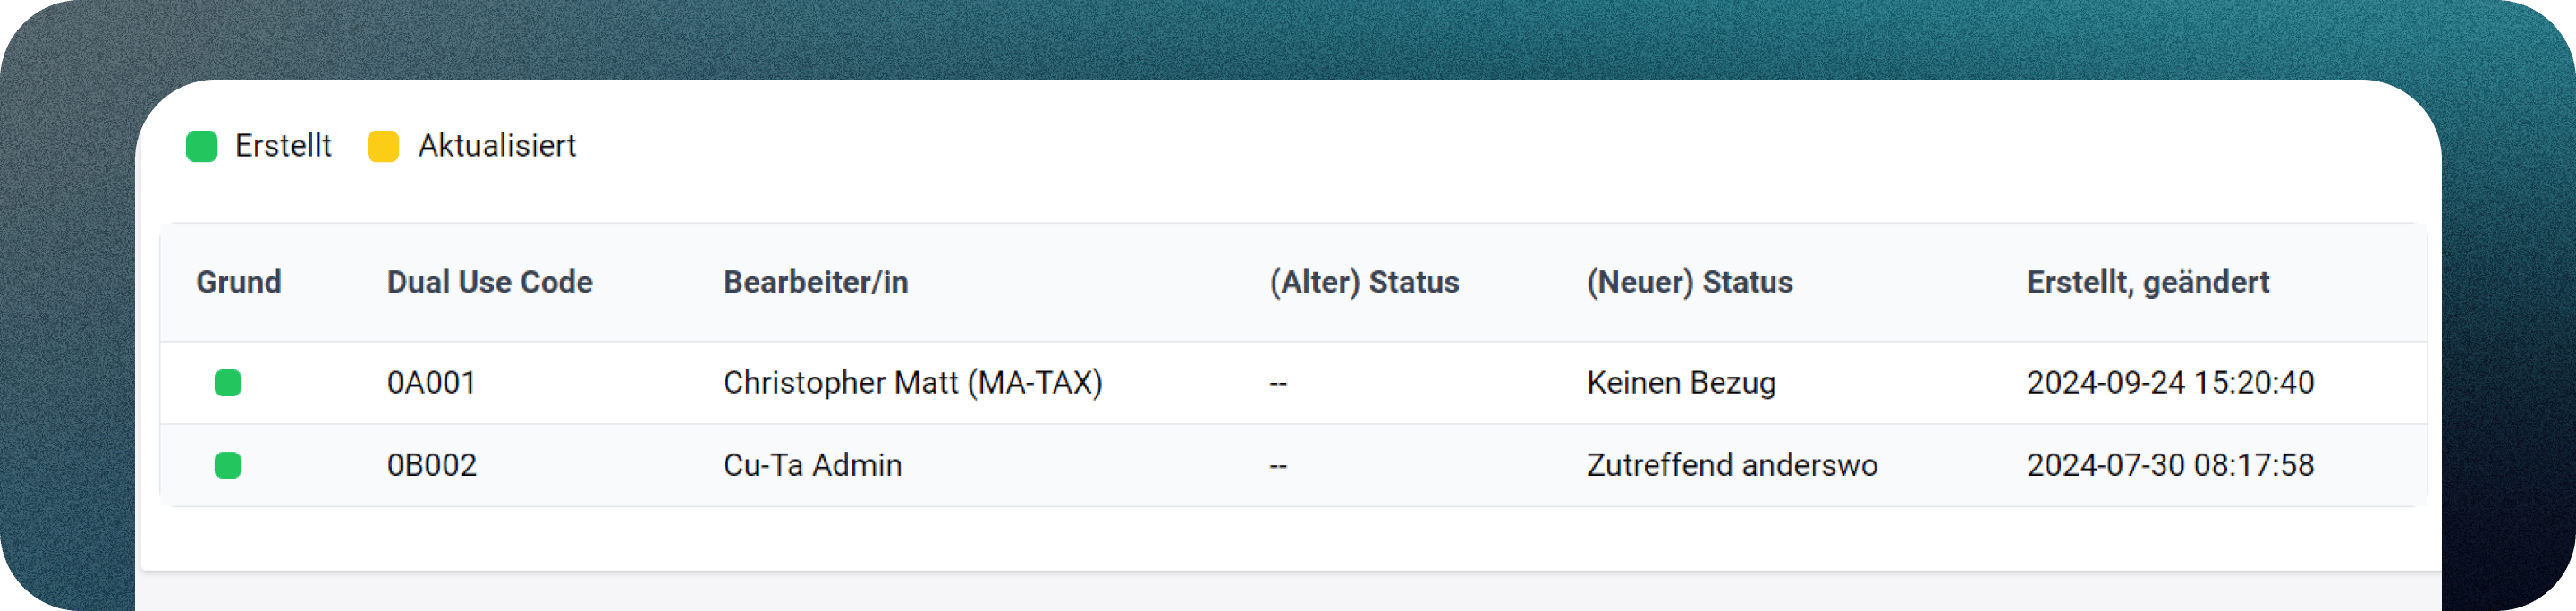Select the dual use code 0B002
Image resolution: width=2576 pixels, height=611 pixels.
[x=431, y=465]
